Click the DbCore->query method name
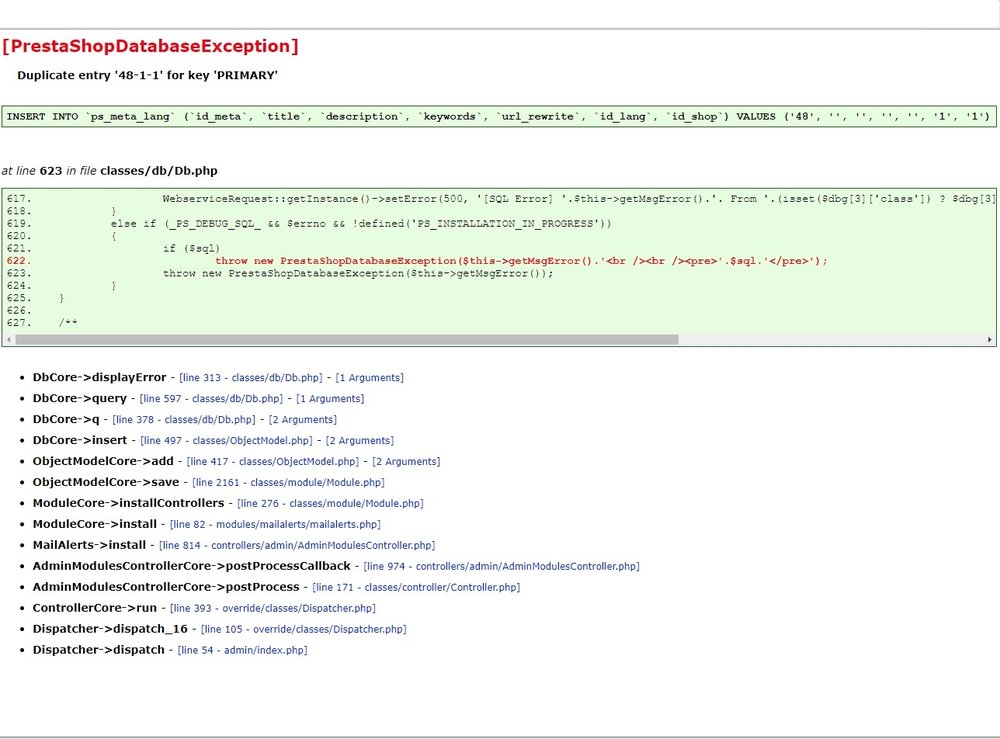The height and width of the screenshot is (739, 1000). pyautogui.click(x=80, y=399)
